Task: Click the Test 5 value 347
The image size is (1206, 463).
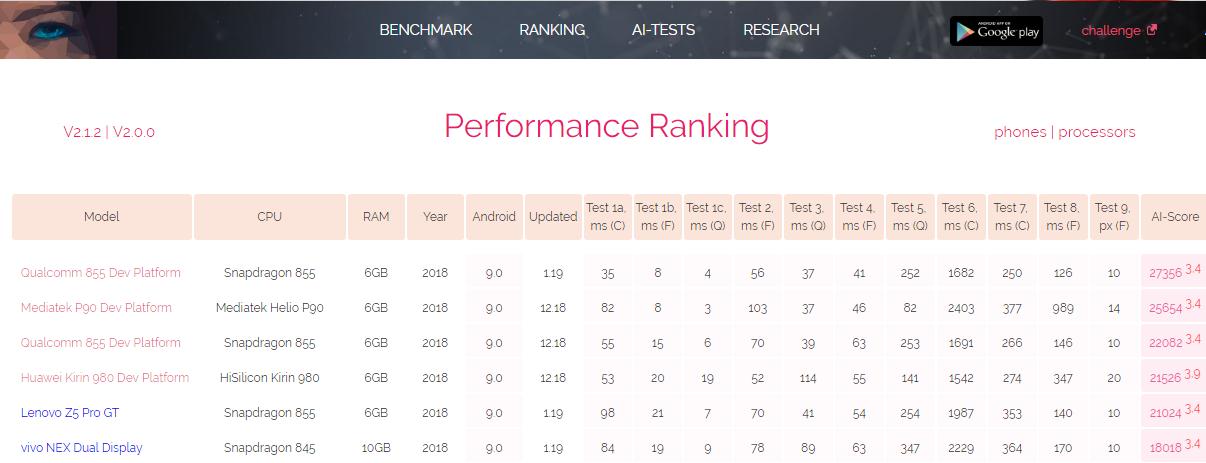Action: click(910, 448)
